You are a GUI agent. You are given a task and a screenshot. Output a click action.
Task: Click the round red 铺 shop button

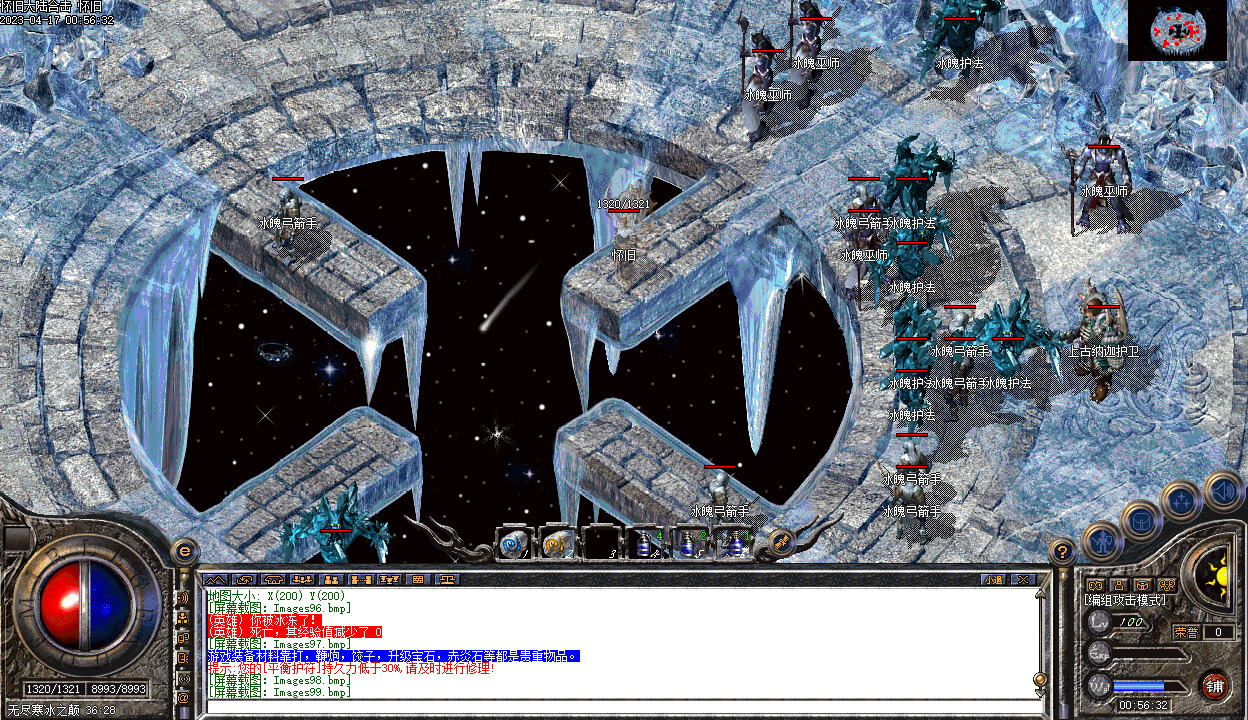1215,685
